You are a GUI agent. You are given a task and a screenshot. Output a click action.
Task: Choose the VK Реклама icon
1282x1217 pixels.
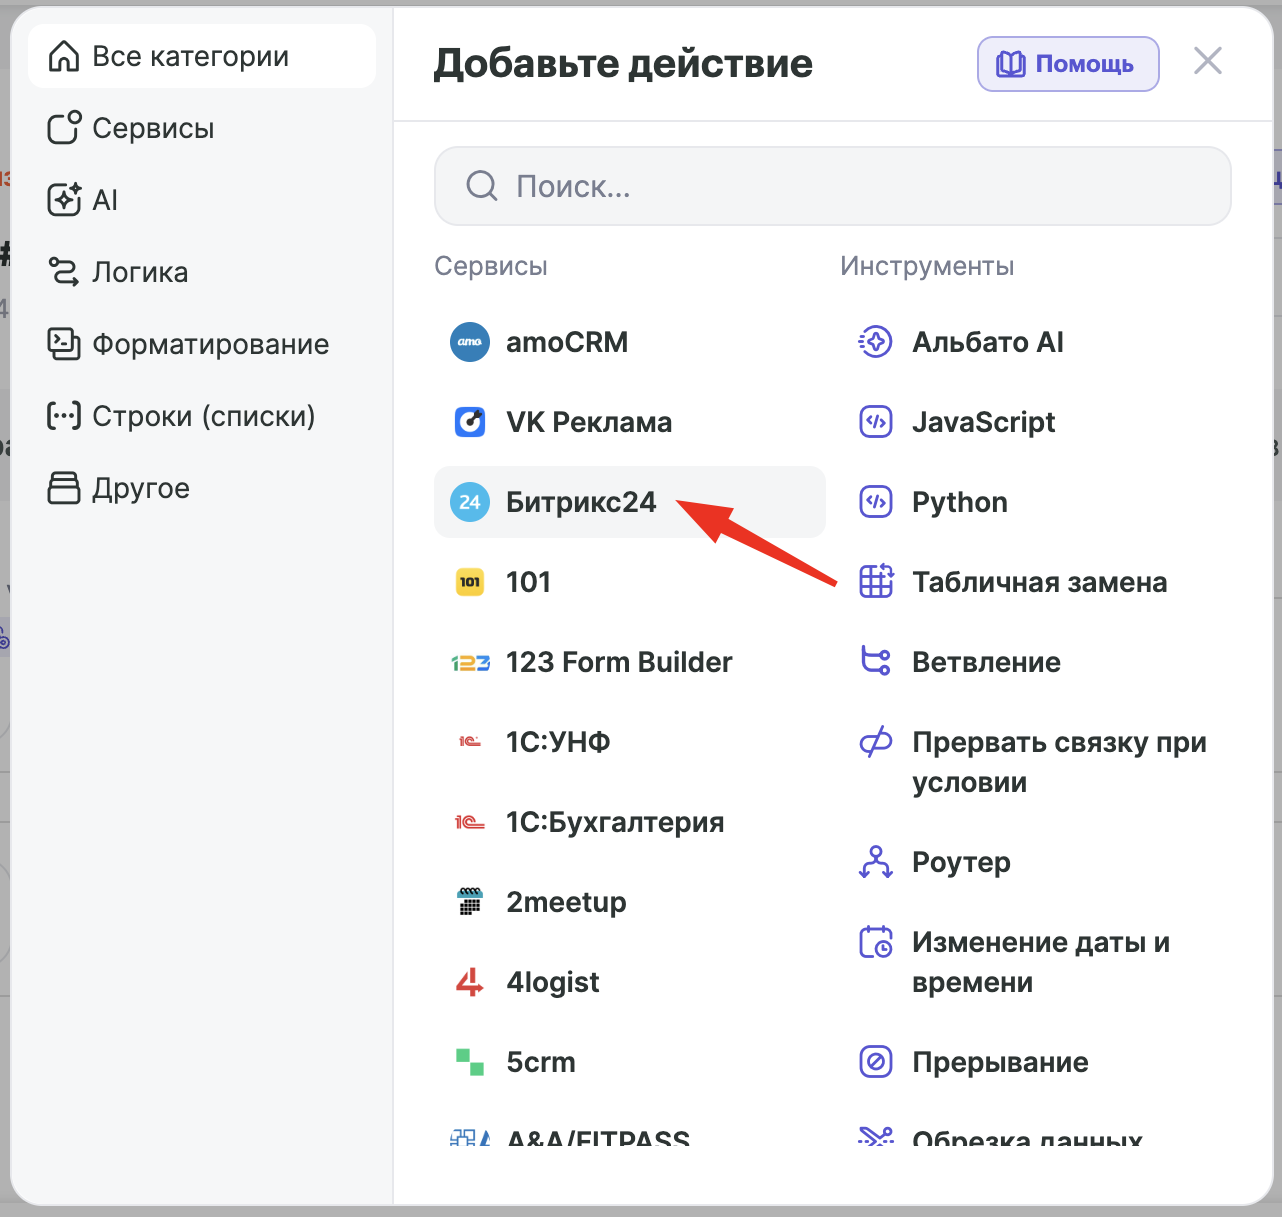click(x=470, y=422)
